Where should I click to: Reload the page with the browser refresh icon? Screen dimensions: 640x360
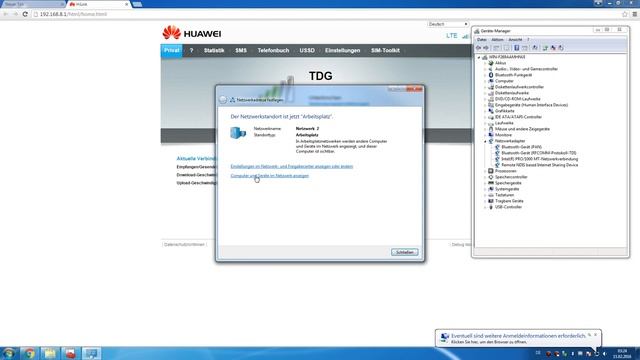pyautogui.click(x=25, y=14)
